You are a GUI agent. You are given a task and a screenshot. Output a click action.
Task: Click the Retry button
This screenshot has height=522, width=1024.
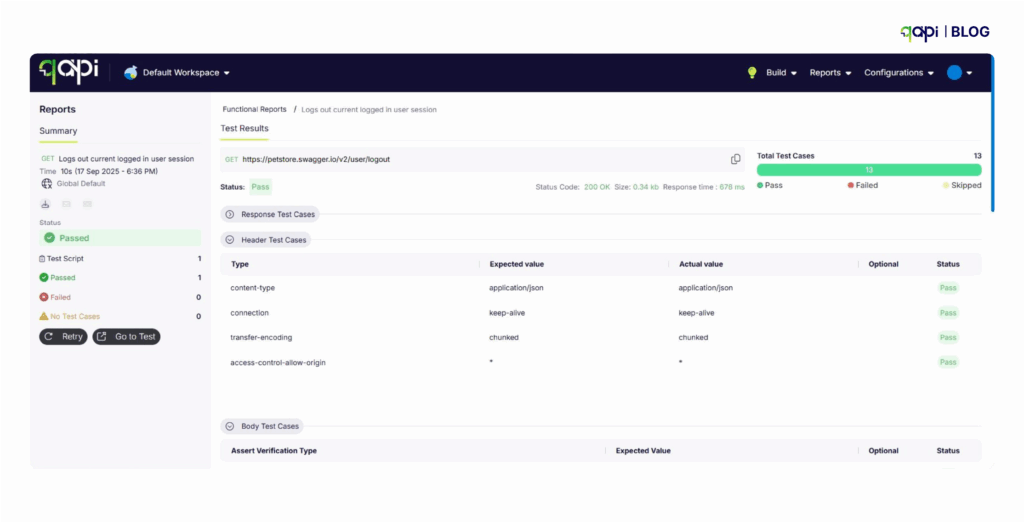[x=63, y=337]
